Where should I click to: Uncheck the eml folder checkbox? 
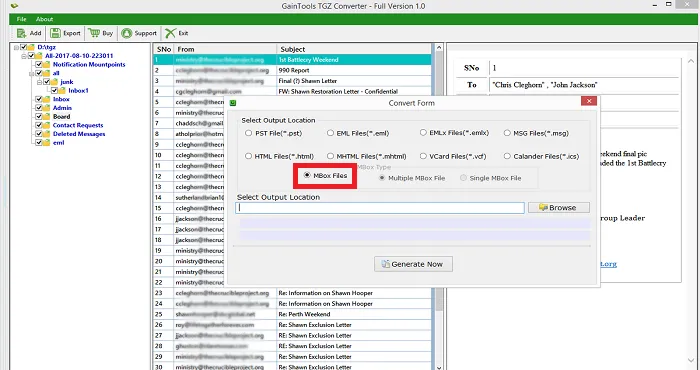pos(39,143)
